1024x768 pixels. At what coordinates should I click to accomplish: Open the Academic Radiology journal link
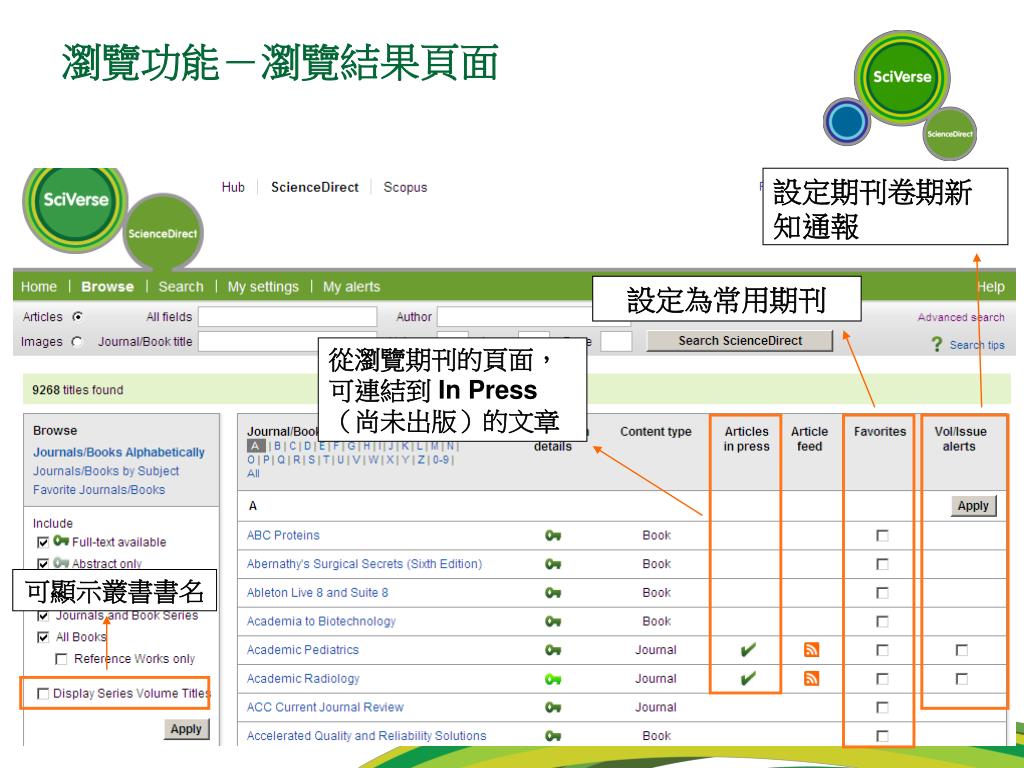coord(303,679)
